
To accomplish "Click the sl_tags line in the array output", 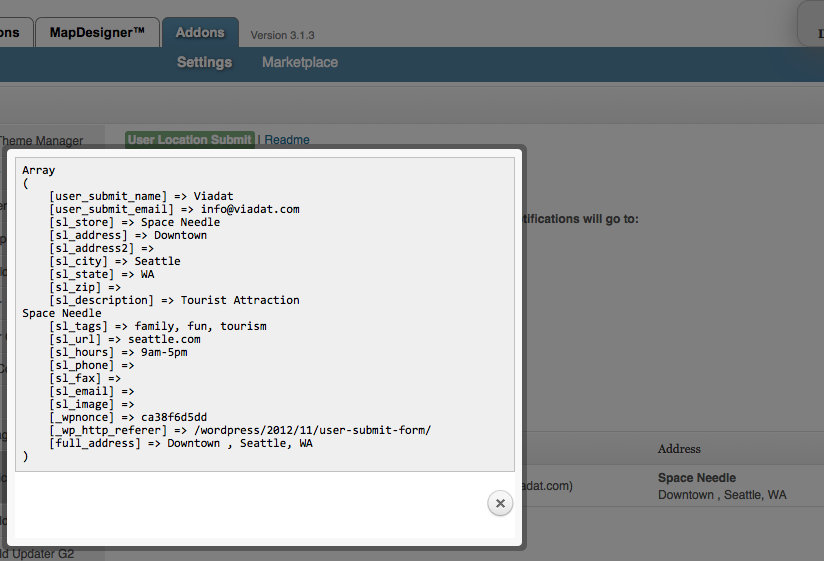I will pos(158,326).
